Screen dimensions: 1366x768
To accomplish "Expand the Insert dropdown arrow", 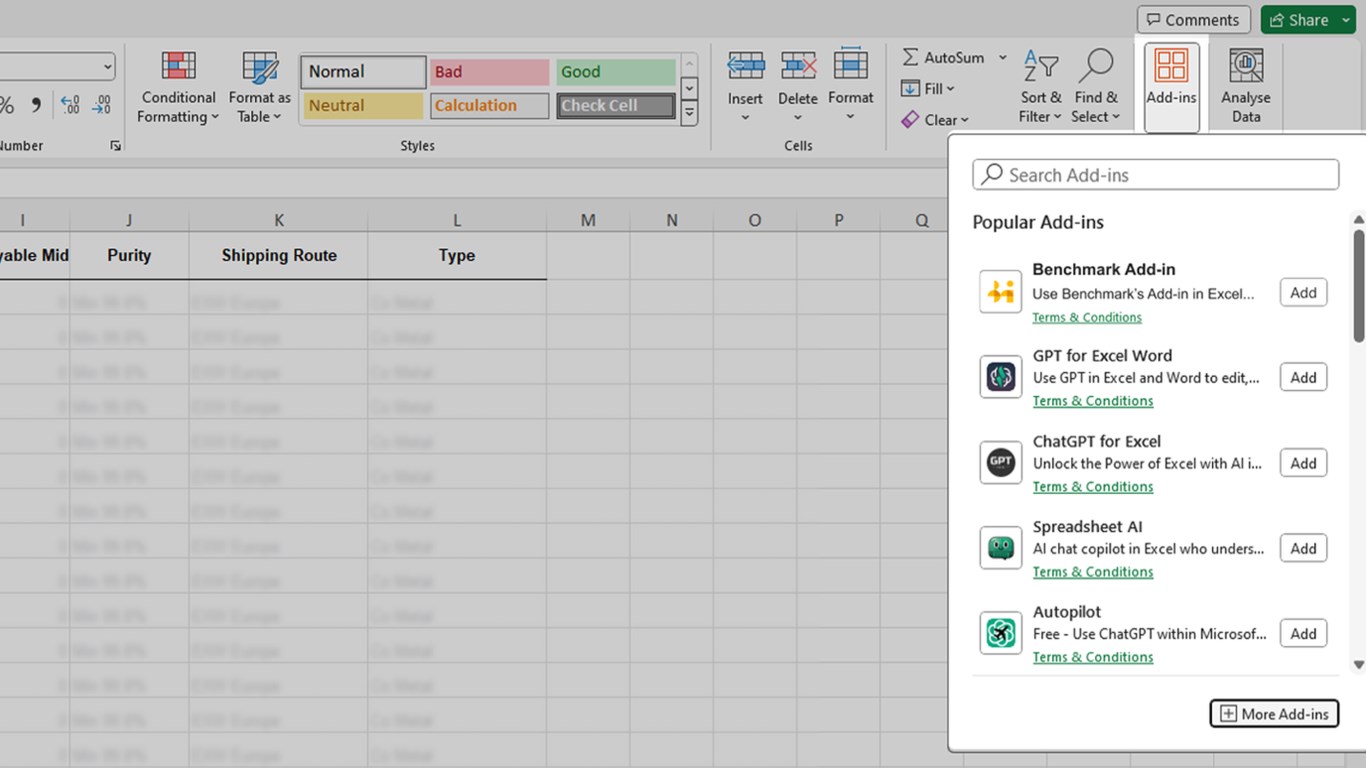I will tap(745, 118).
